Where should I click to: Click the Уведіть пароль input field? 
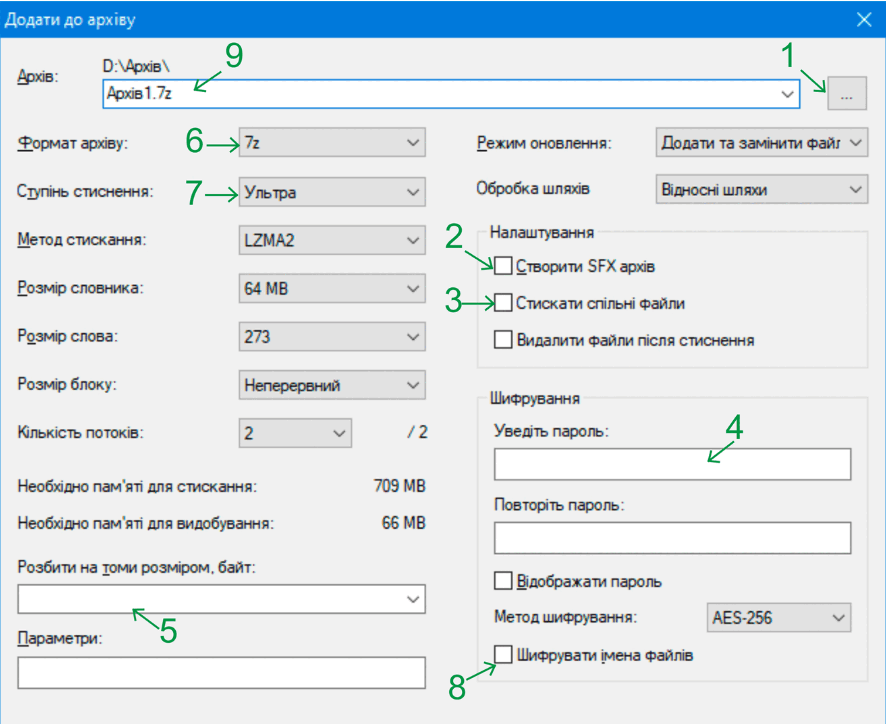click(x=672, y=464)
